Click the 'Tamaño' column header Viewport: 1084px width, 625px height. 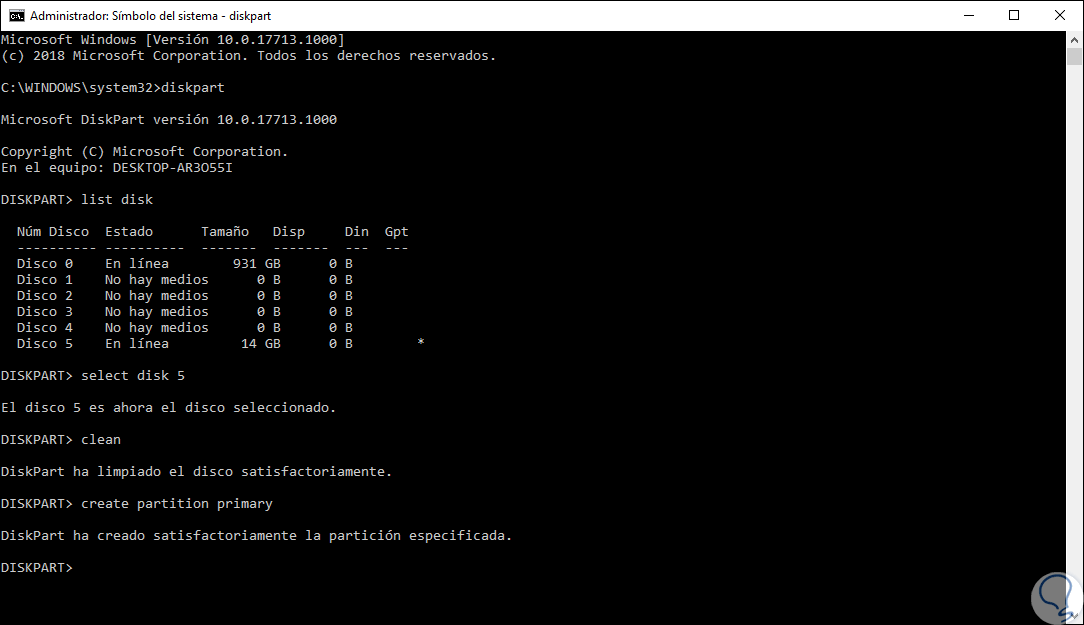point(225,232)
